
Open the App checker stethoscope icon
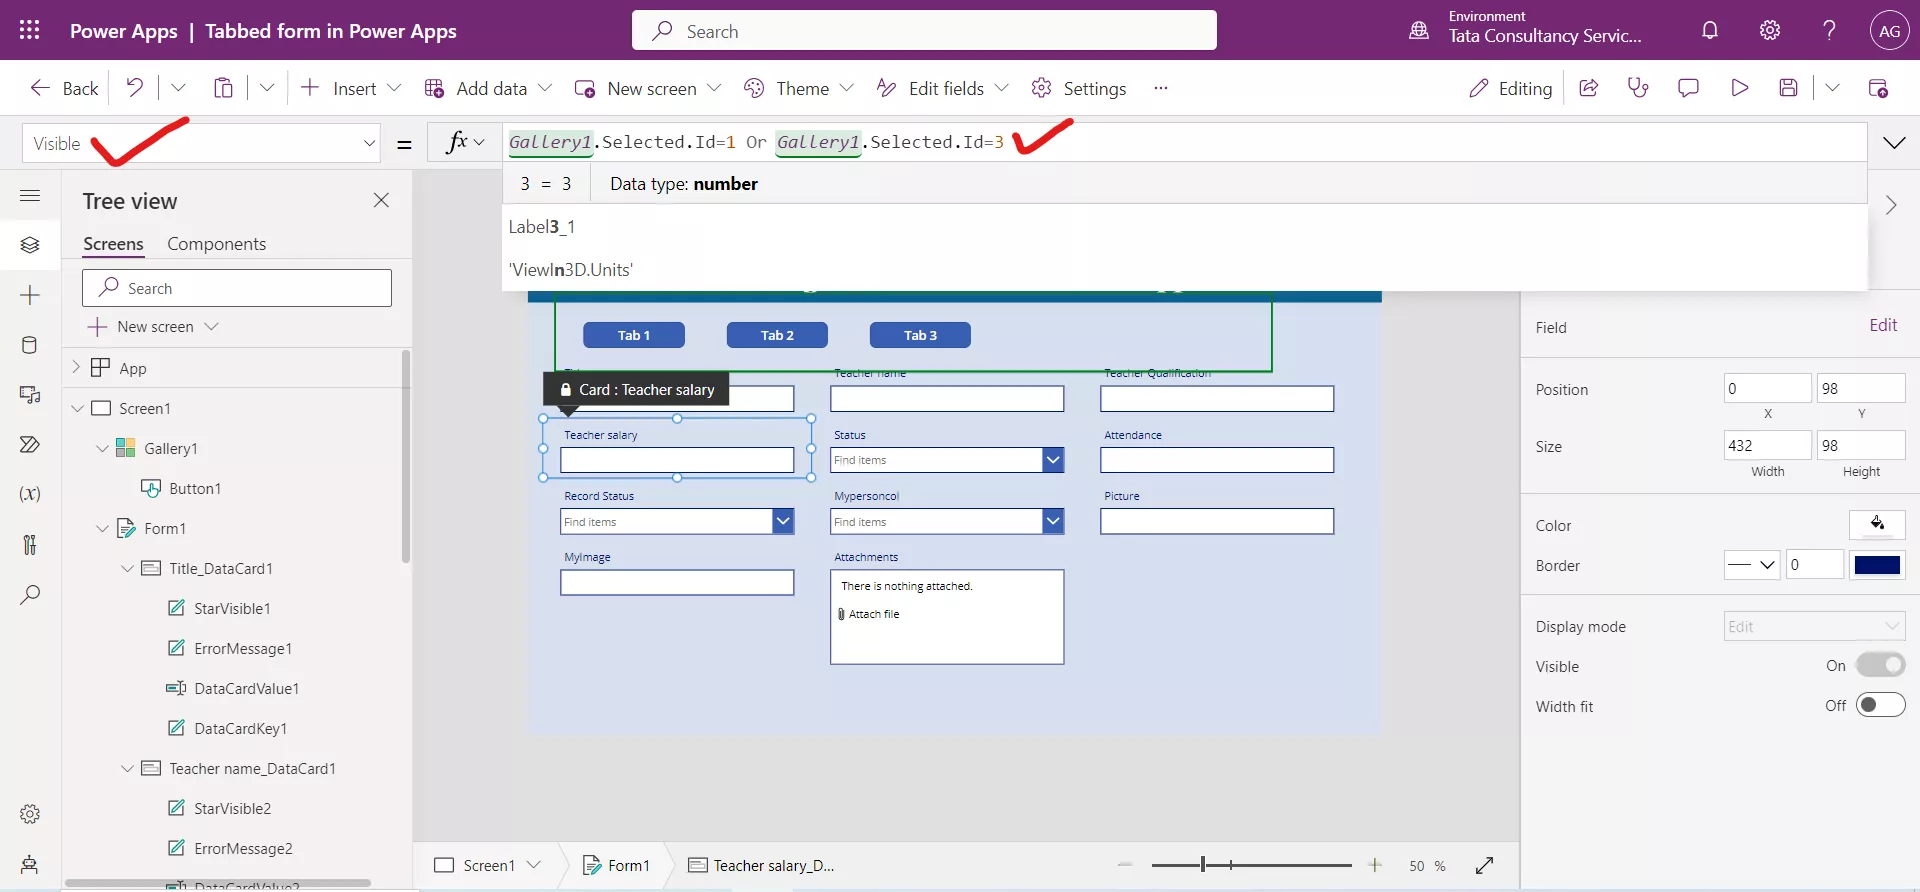pos(1638,88)
